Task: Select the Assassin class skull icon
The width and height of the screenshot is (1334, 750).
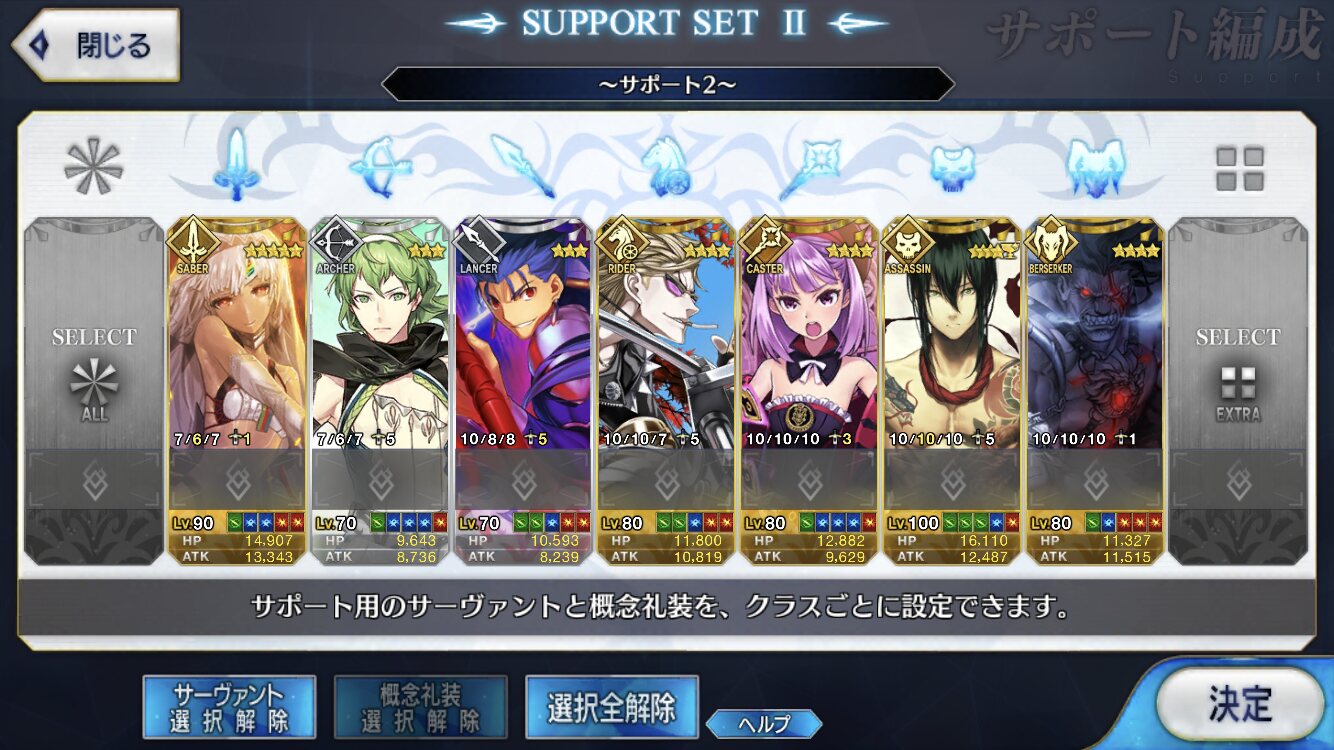Action: point(952,167)
